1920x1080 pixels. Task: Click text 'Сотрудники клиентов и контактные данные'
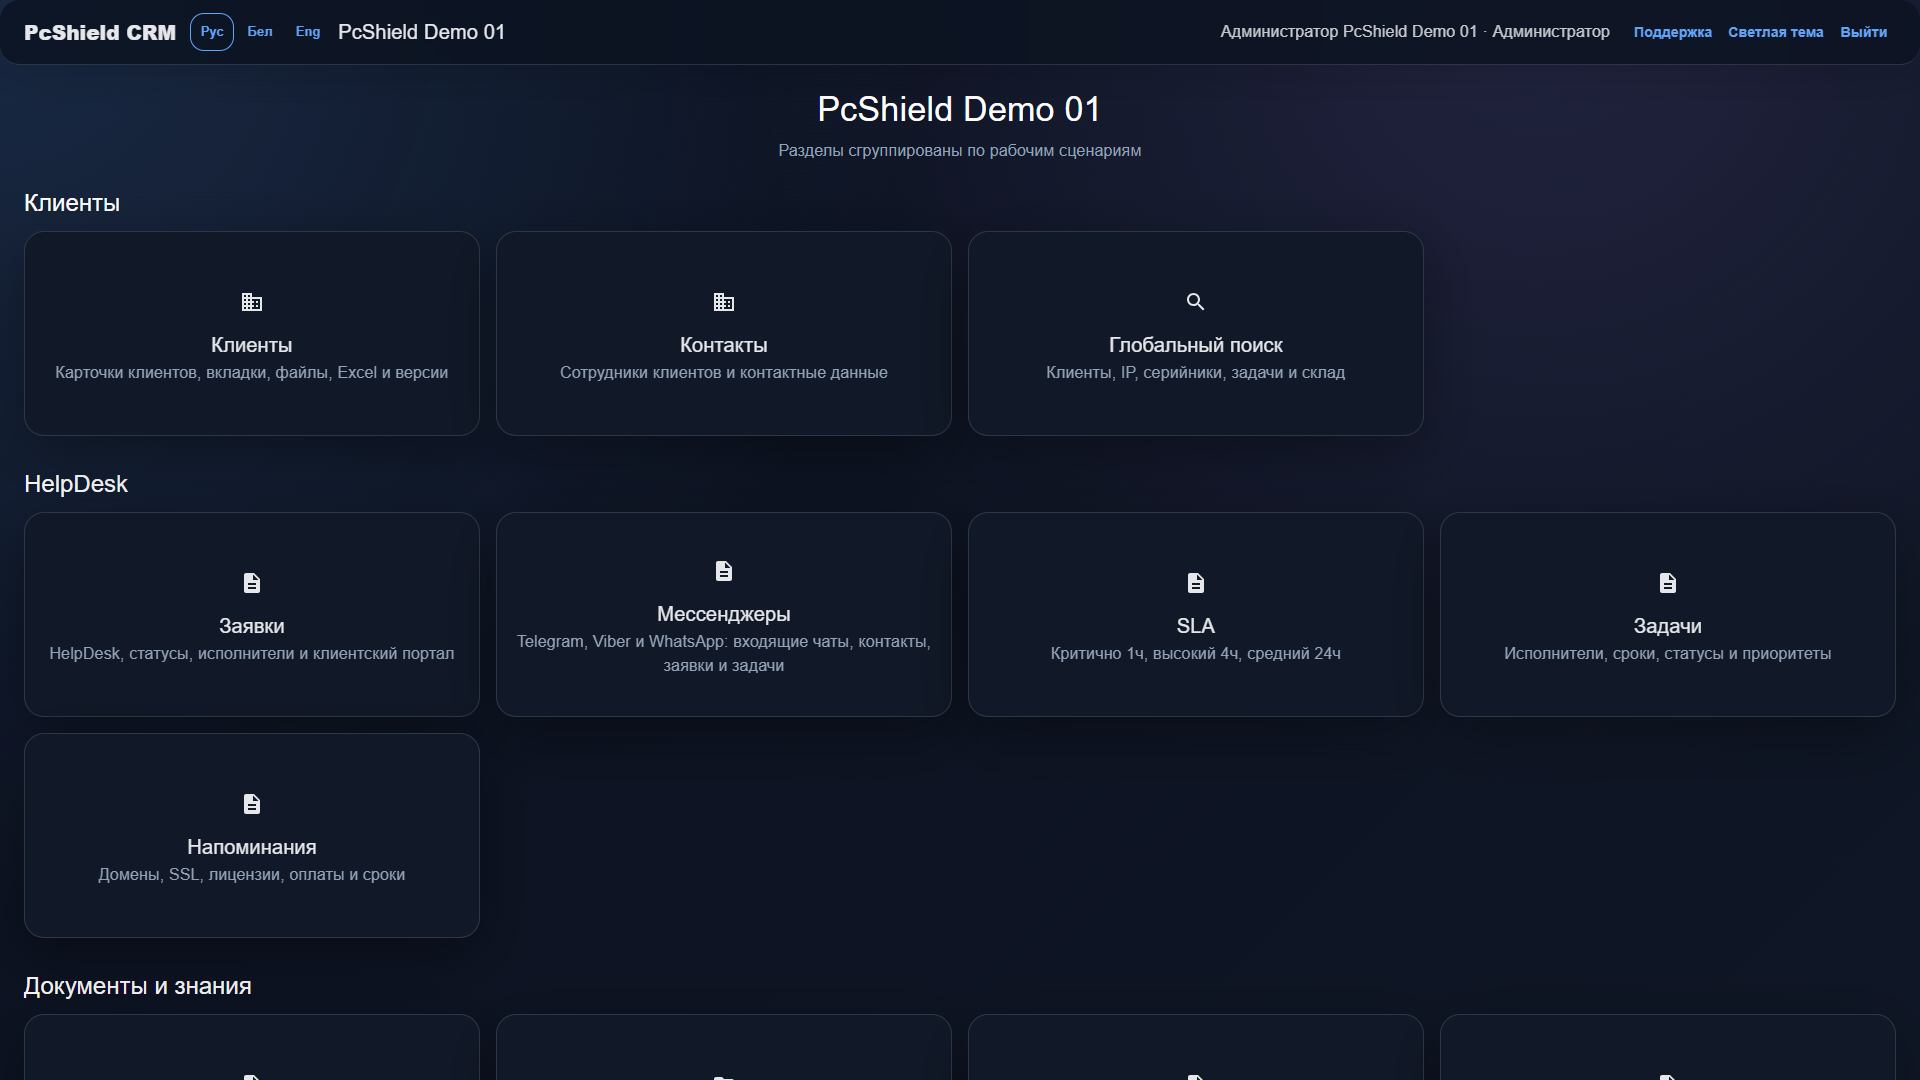pos(724,373)
